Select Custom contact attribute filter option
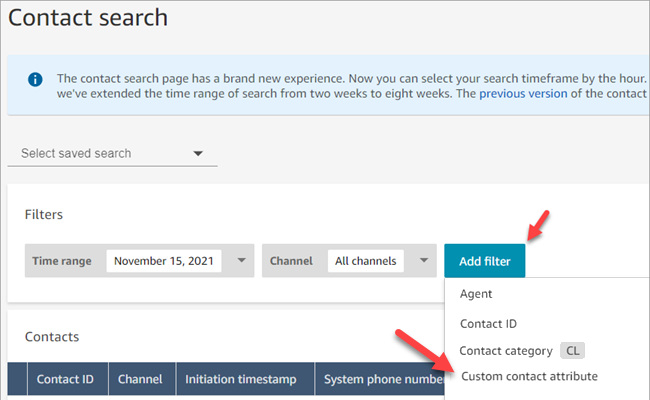The image size is (650, 400). click(x=529, y=377)
